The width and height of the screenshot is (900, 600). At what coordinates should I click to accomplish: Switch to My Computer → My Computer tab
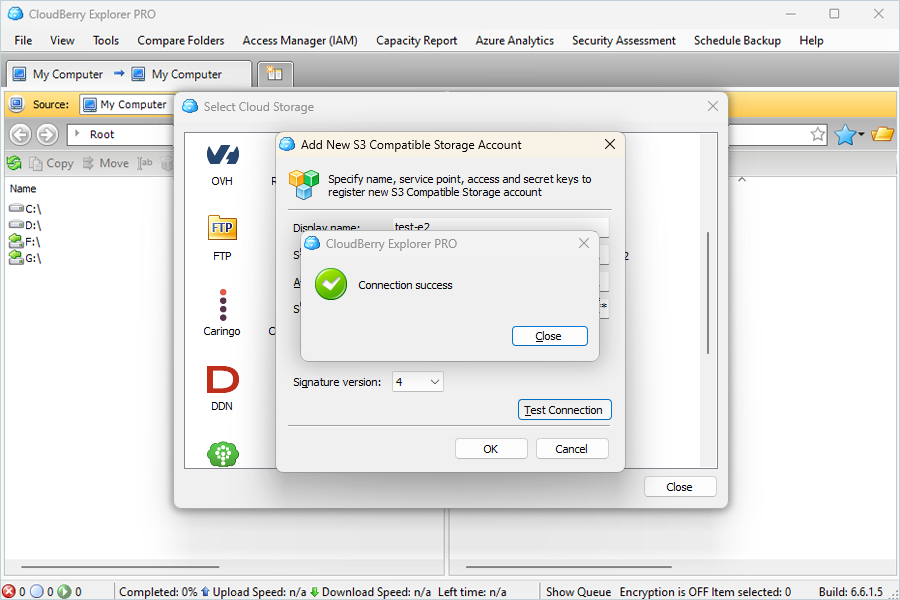(129, 74)
